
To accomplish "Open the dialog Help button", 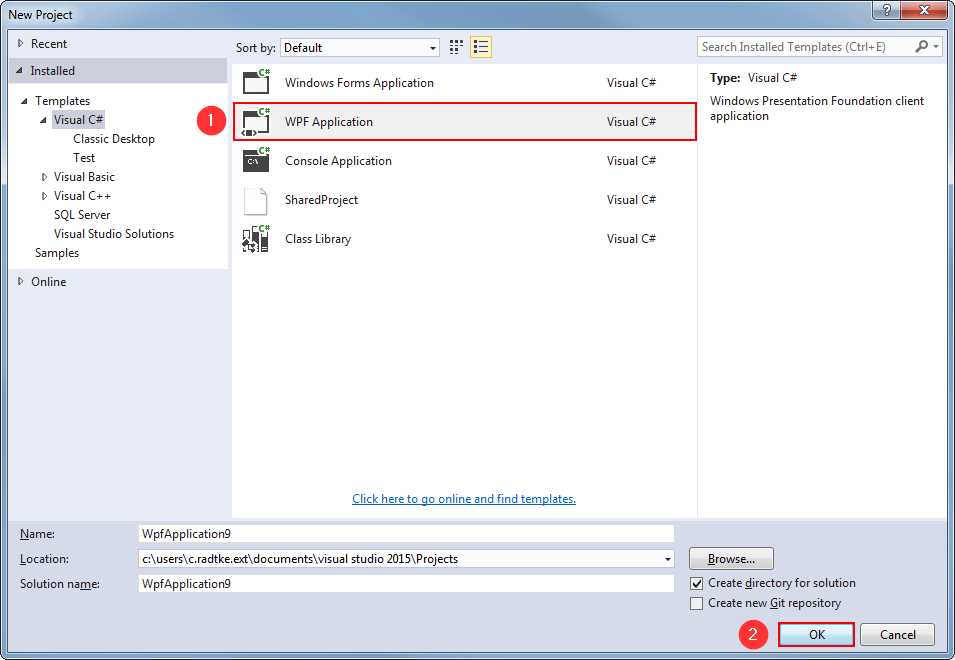I will coord(887,10).
